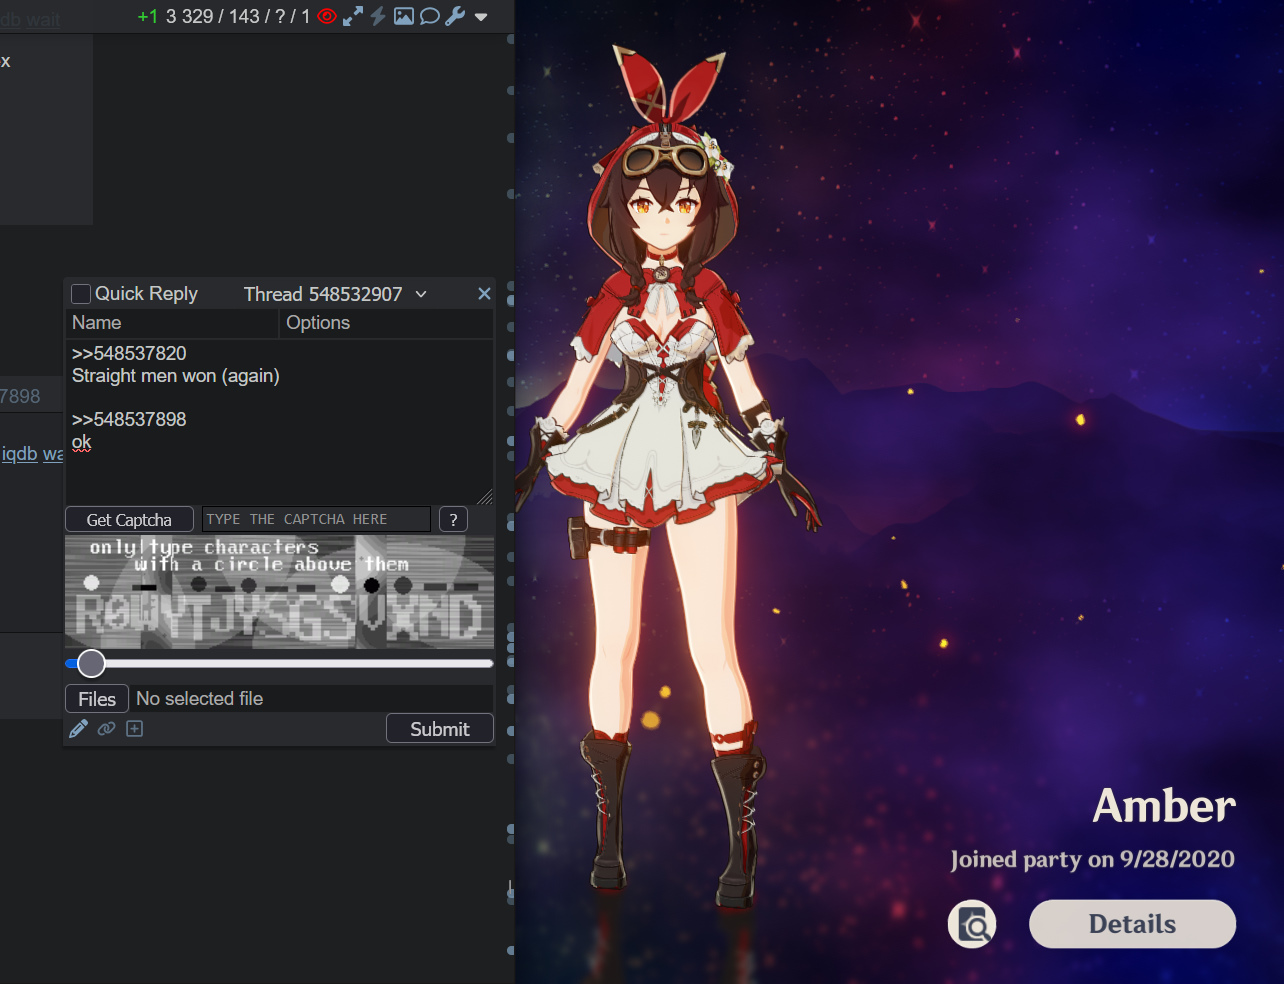Click the '>>548537898' quote text in reply
Image resolution: width=1284 pixels, height=984 pixels.
click(x=129, y=420)
